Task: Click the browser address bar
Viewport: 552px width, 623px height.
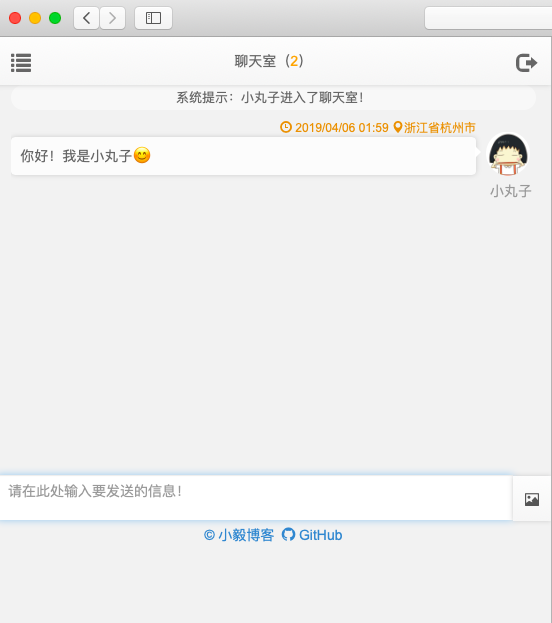Action: [x=488, y=18]
